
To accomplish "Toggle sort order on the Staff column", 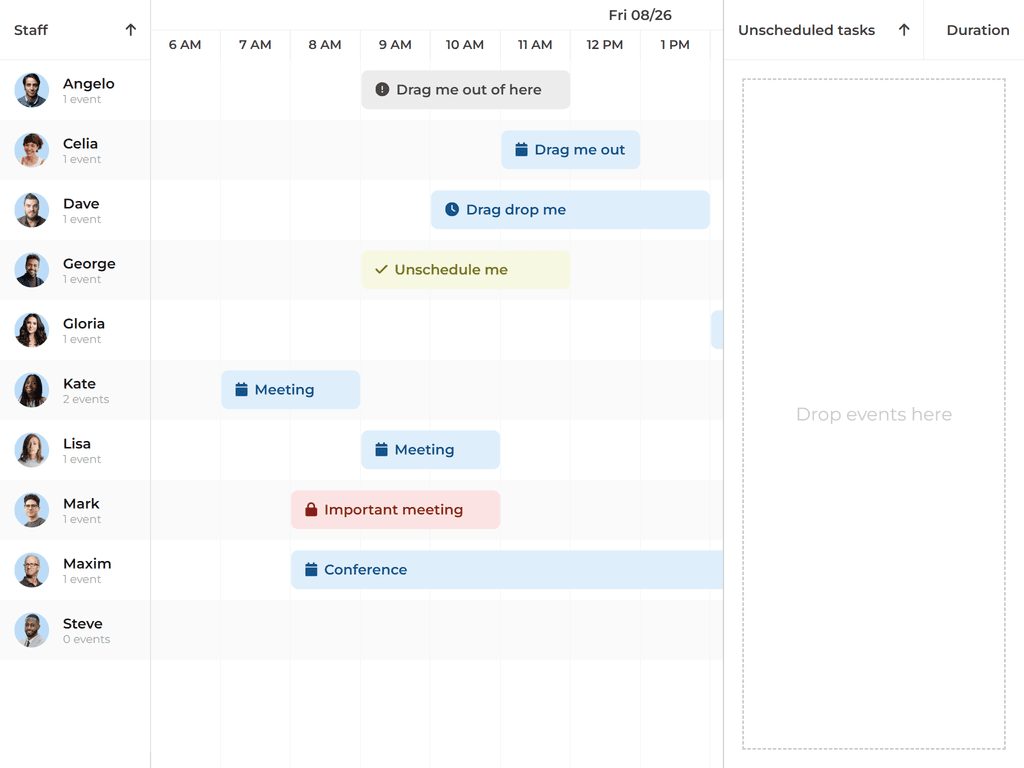I will (x=130, y=30).
